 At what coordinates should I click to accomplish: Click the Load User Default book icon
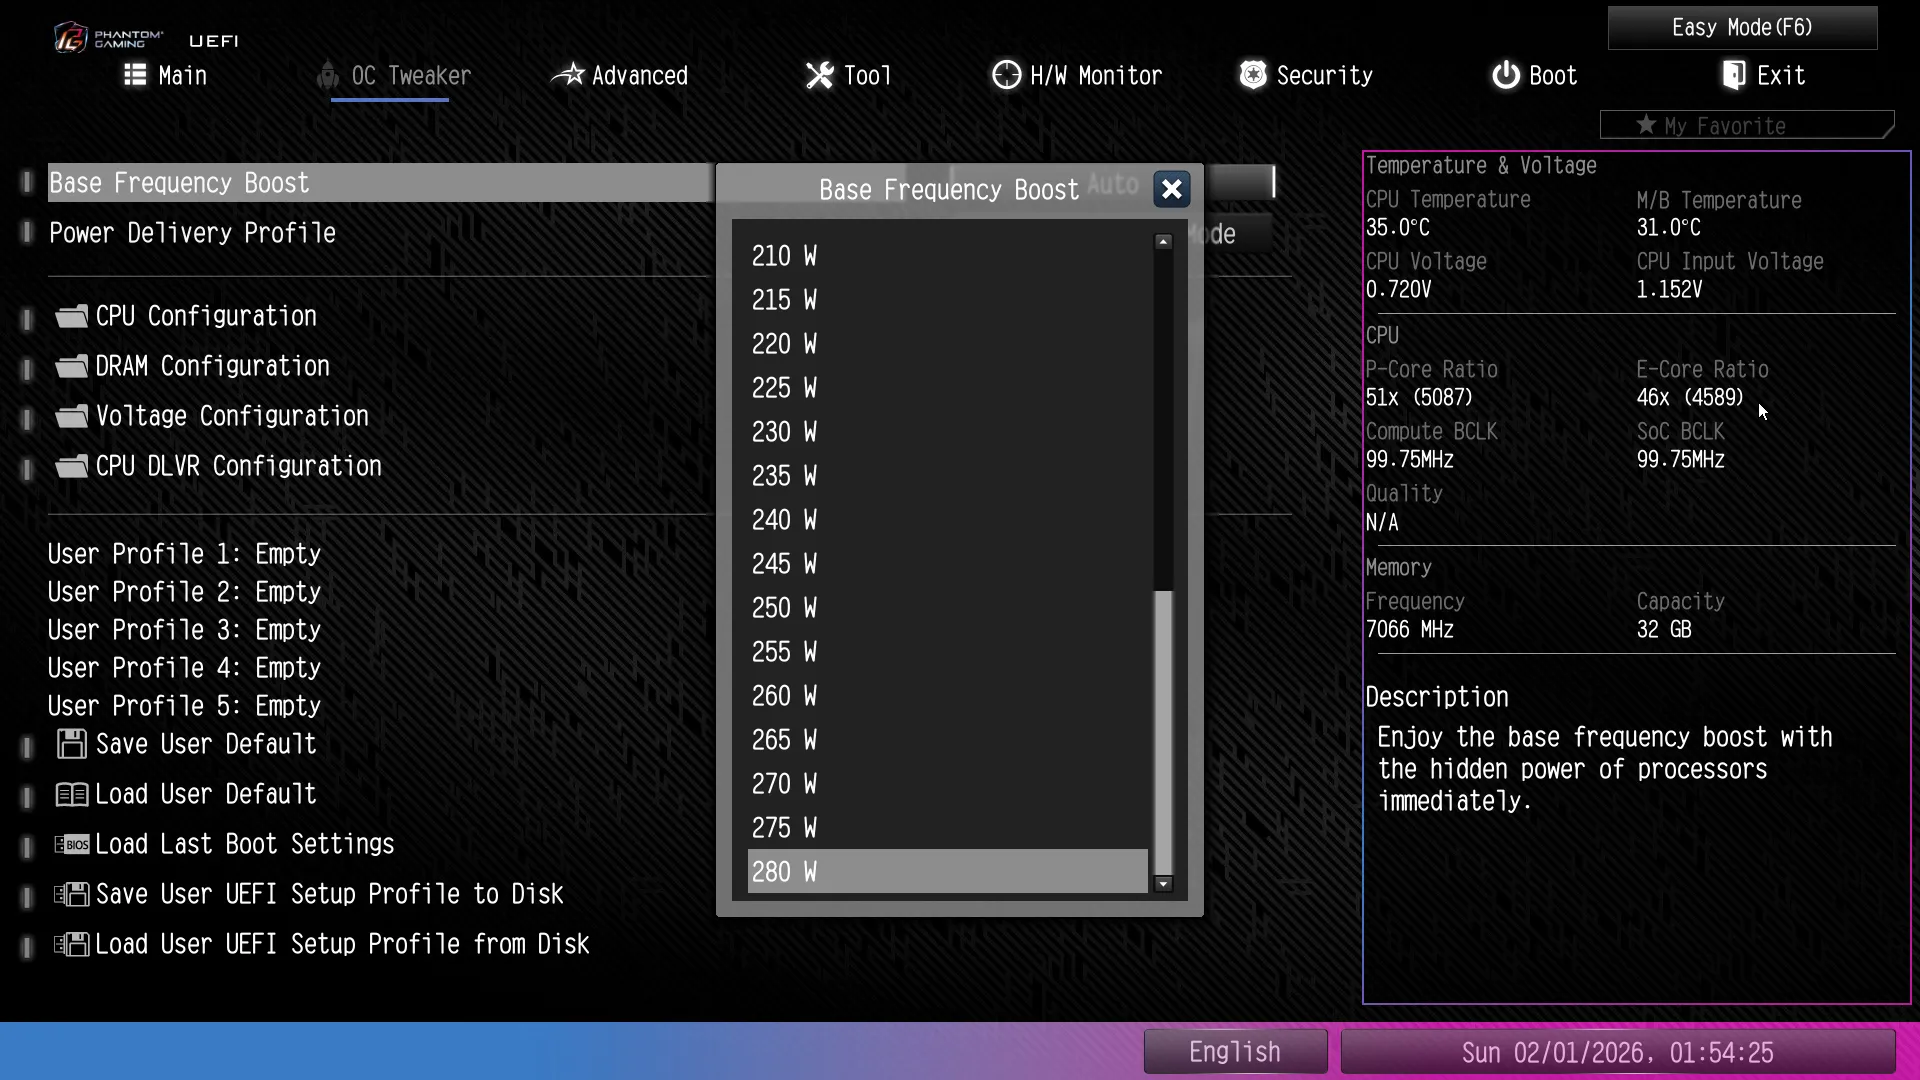pyautogui.click(x=71, y=795)
